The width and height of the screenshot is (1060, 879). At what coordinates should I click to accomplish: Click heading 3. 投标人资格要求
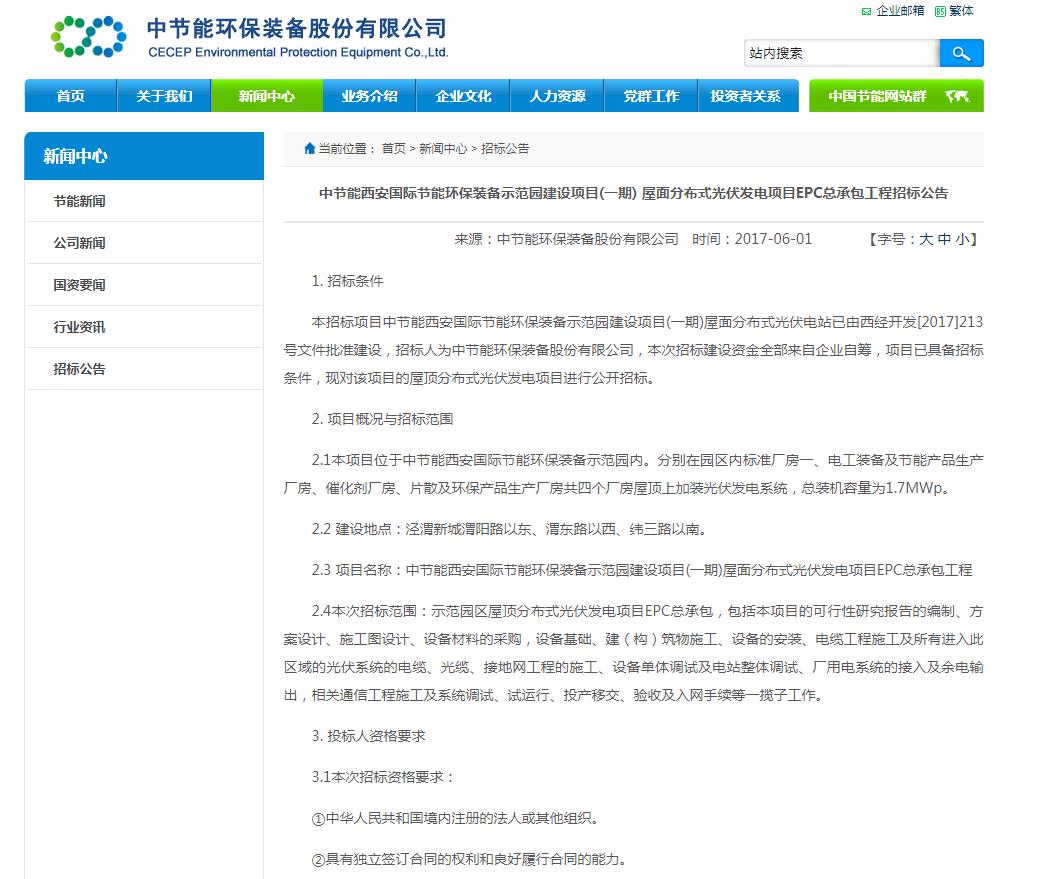click(368, 736)
